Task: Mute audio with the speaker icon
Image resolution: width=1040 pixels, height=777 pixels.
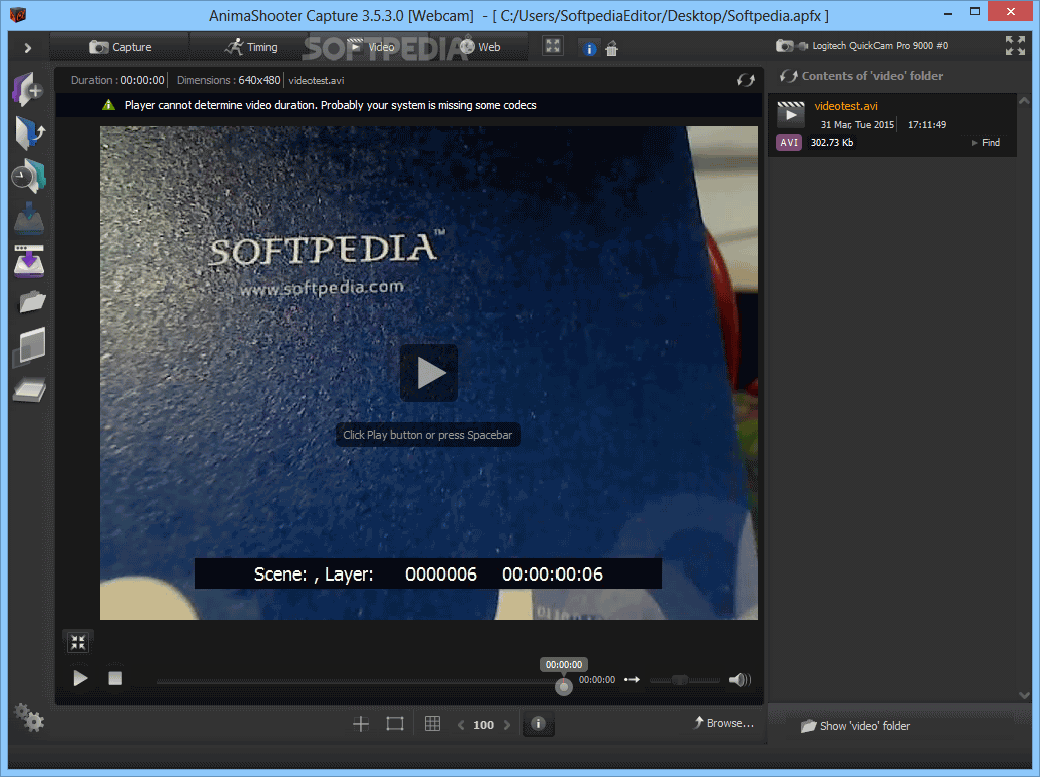Action: (x=740, y=679)
